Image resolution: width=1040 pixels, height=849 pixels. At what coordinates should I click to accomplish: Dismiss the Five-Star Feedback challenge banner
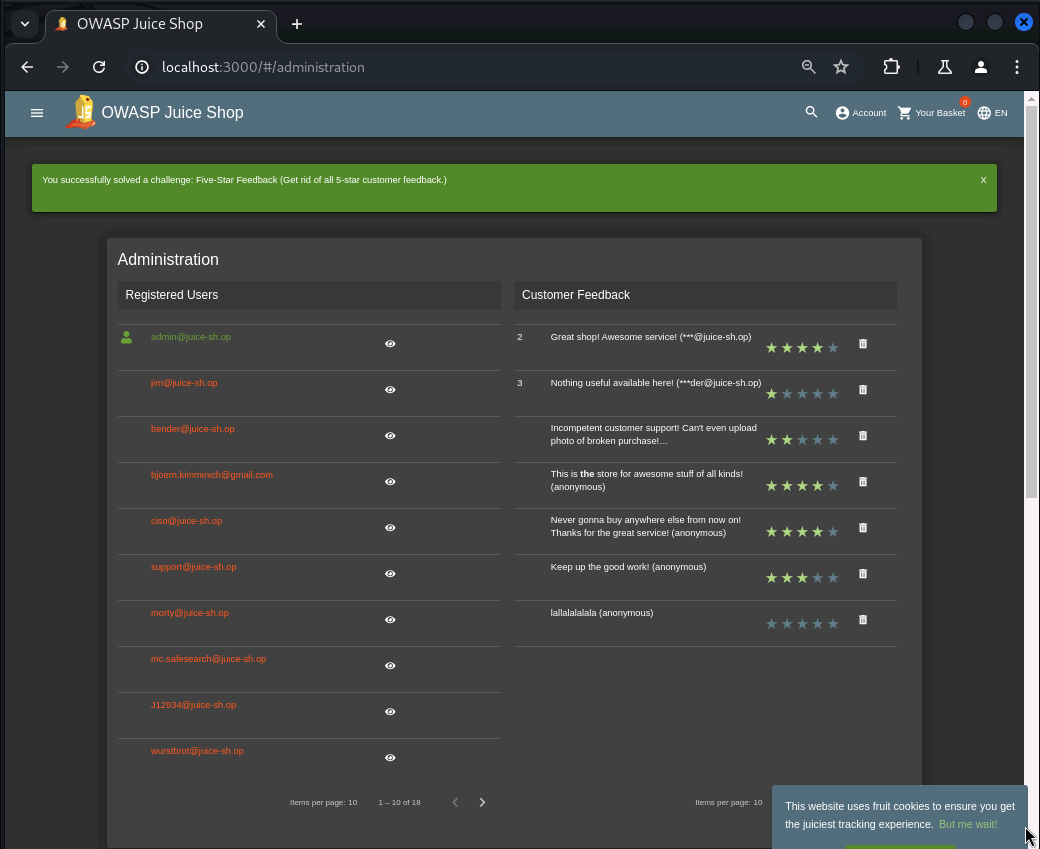[983, 180]
